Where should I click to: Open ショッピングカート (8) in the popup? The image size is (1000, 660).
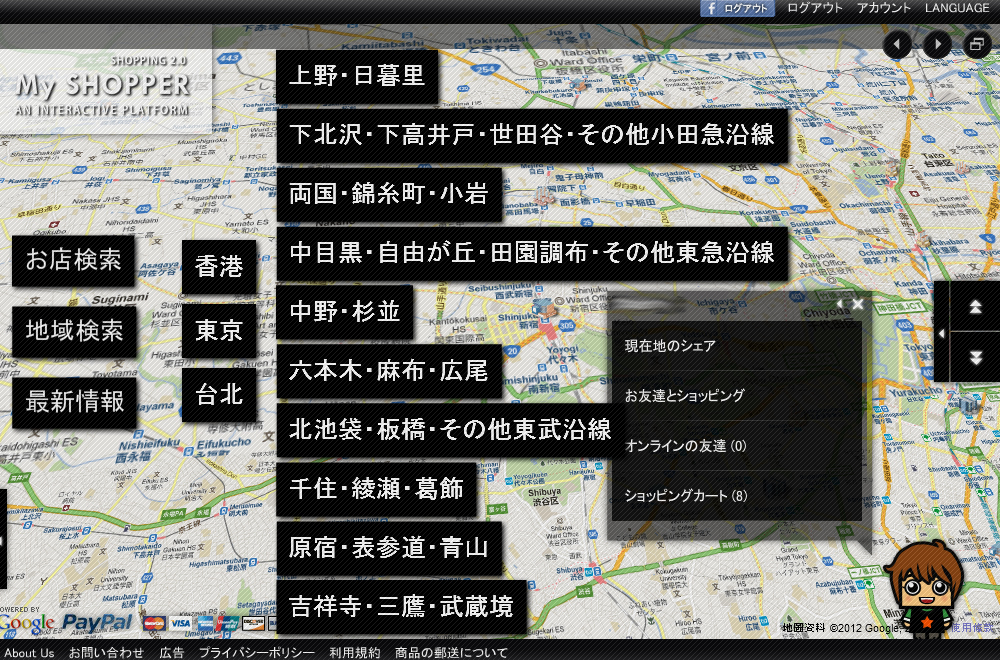coord(685,495)
